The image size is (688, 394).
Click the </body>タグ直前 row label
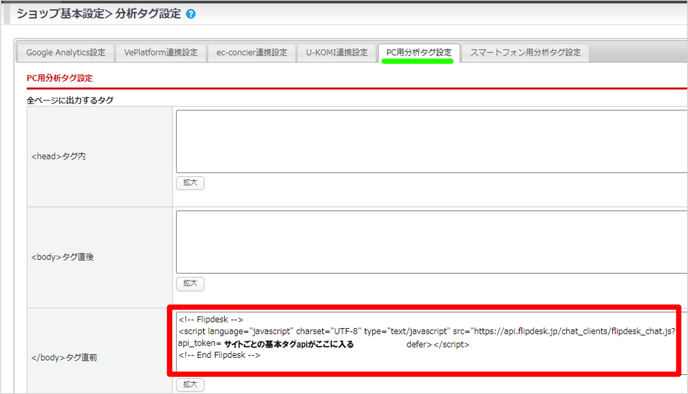pyautogui.click(x=64, y=358)
